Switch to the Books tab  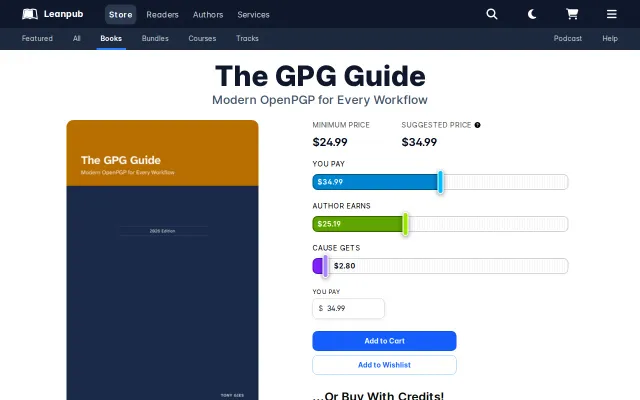[x=111, y=38]
